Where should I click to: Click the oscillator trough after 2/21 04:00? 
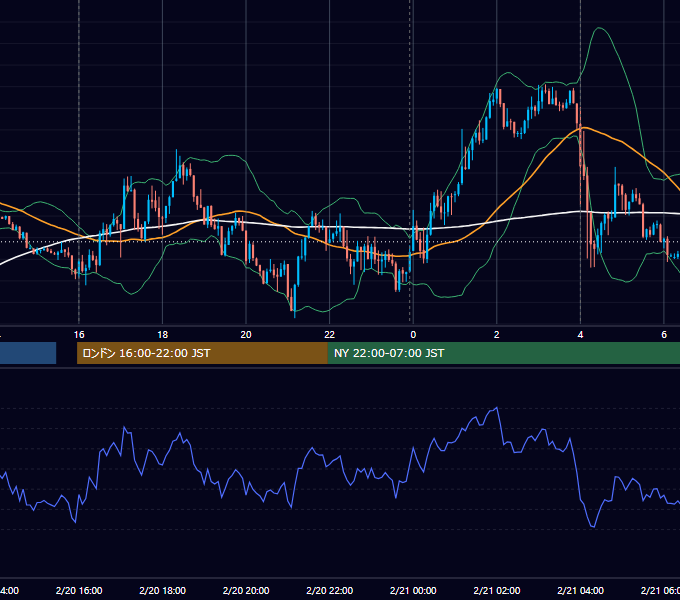tap(593, 527)
